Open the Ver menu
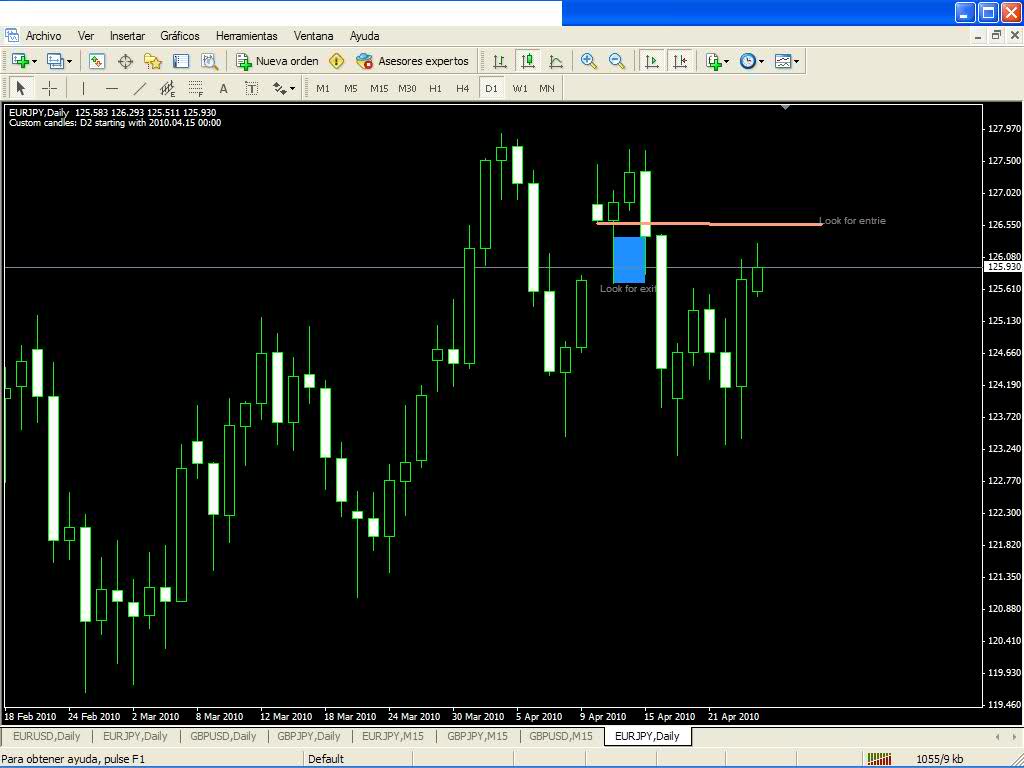Viewport: 1024px width, 768px height. tap(86, 36)
